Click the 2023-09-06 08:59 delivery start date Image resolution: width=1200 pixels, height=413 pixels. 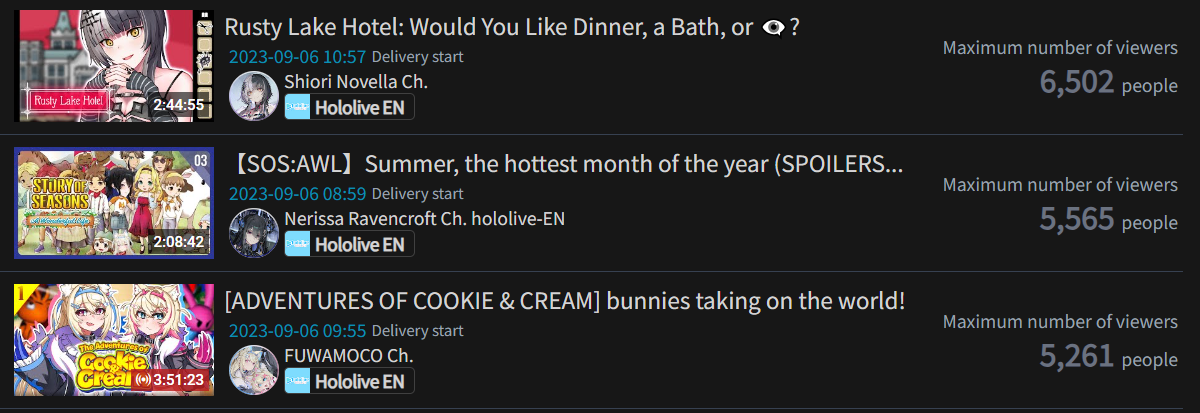click(298, 194)
